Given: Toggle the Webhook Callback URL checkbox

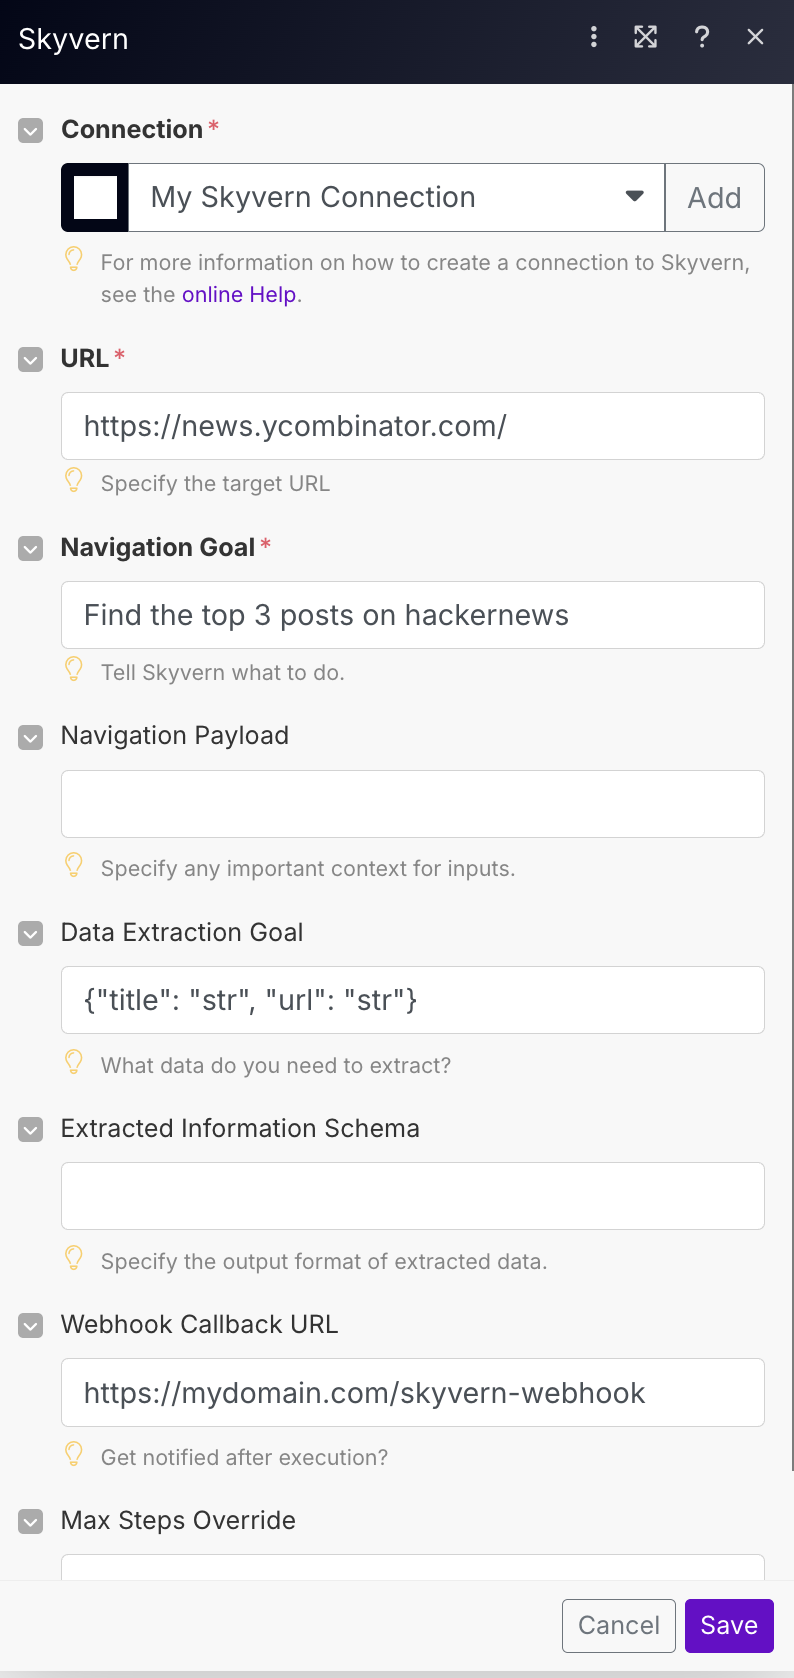Looking at the screenshot, I should tap(31, 1326).
